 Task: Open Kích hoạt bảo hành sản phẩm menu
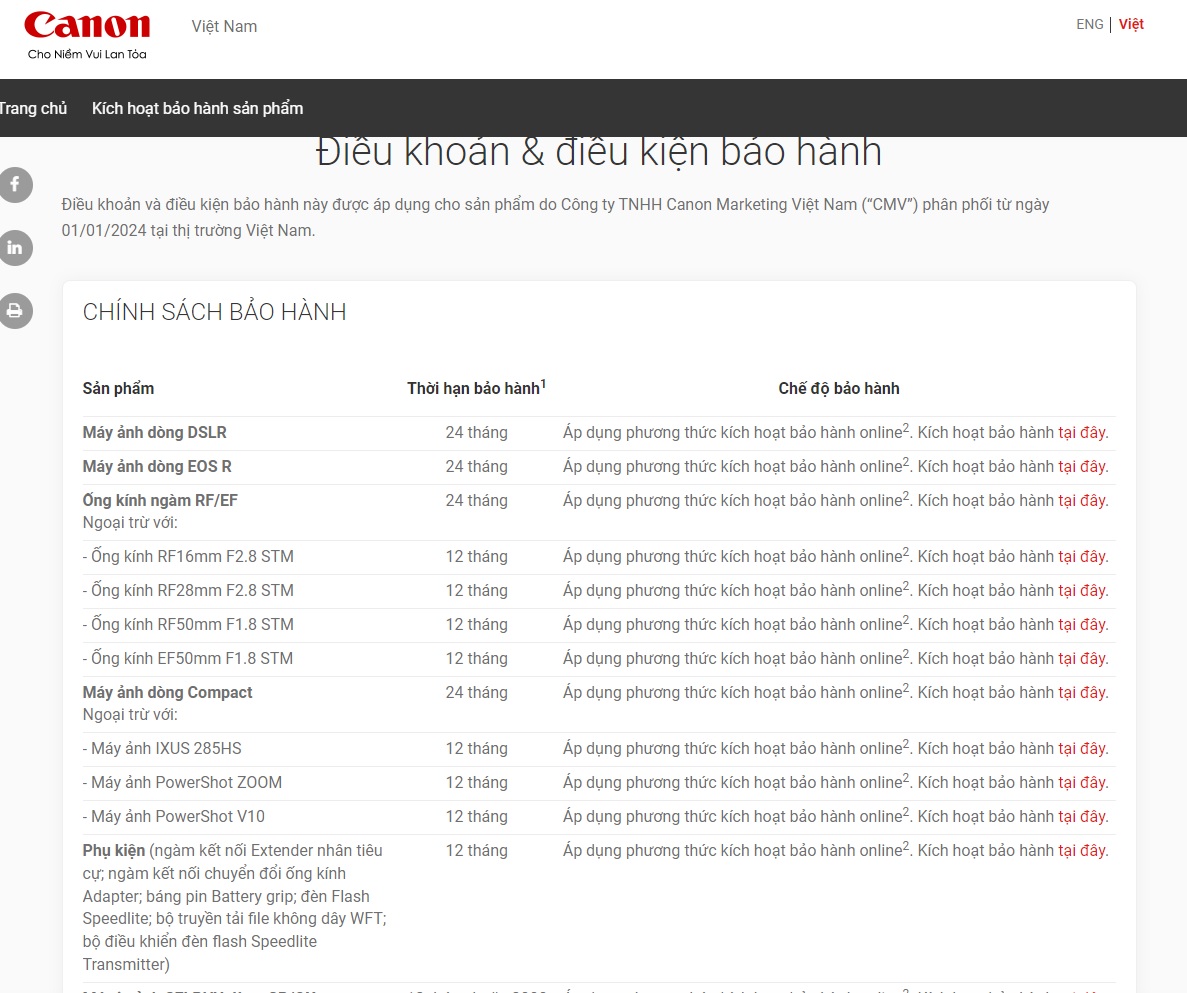click(198, 108)
